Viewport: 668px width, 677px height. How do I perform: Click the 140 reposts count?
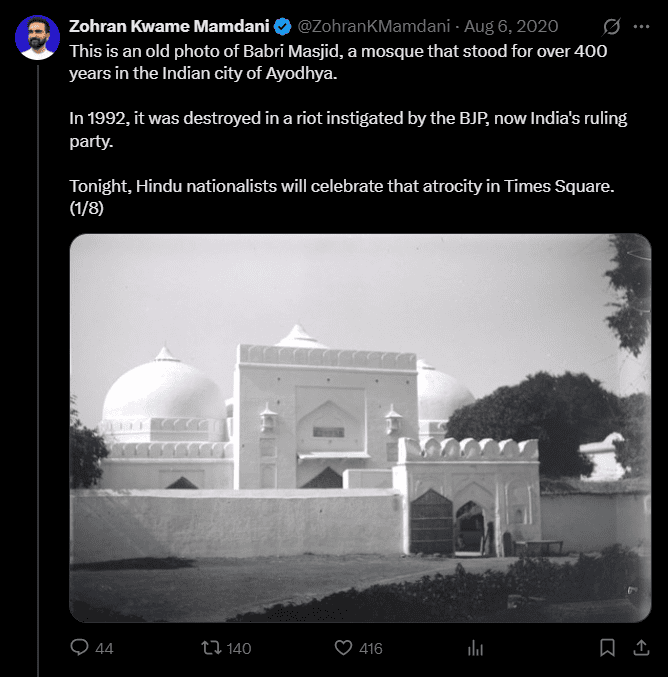[x=239, y=648]
